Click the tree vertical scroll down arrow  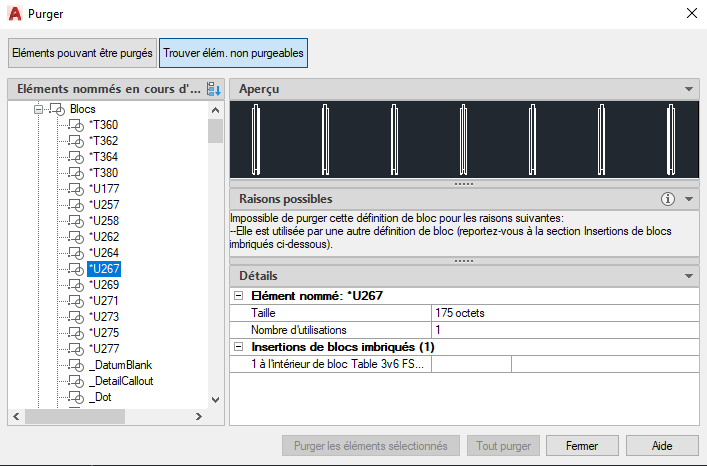[216, 400]
